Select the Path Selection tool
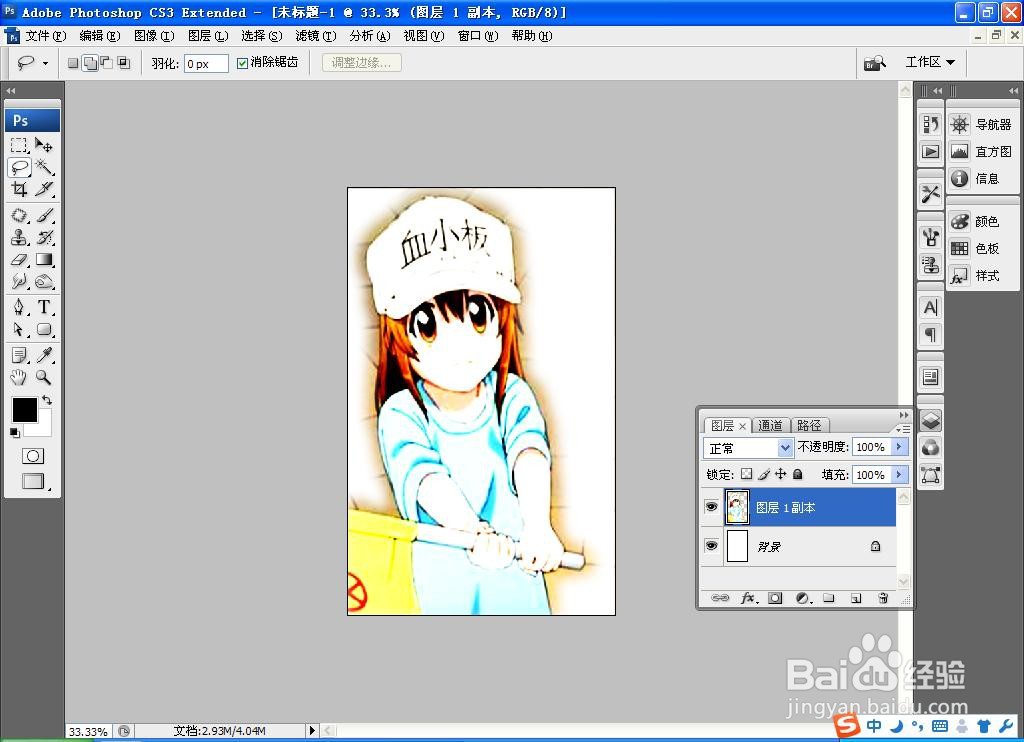 pyautogui.click(x=19, y=329)
